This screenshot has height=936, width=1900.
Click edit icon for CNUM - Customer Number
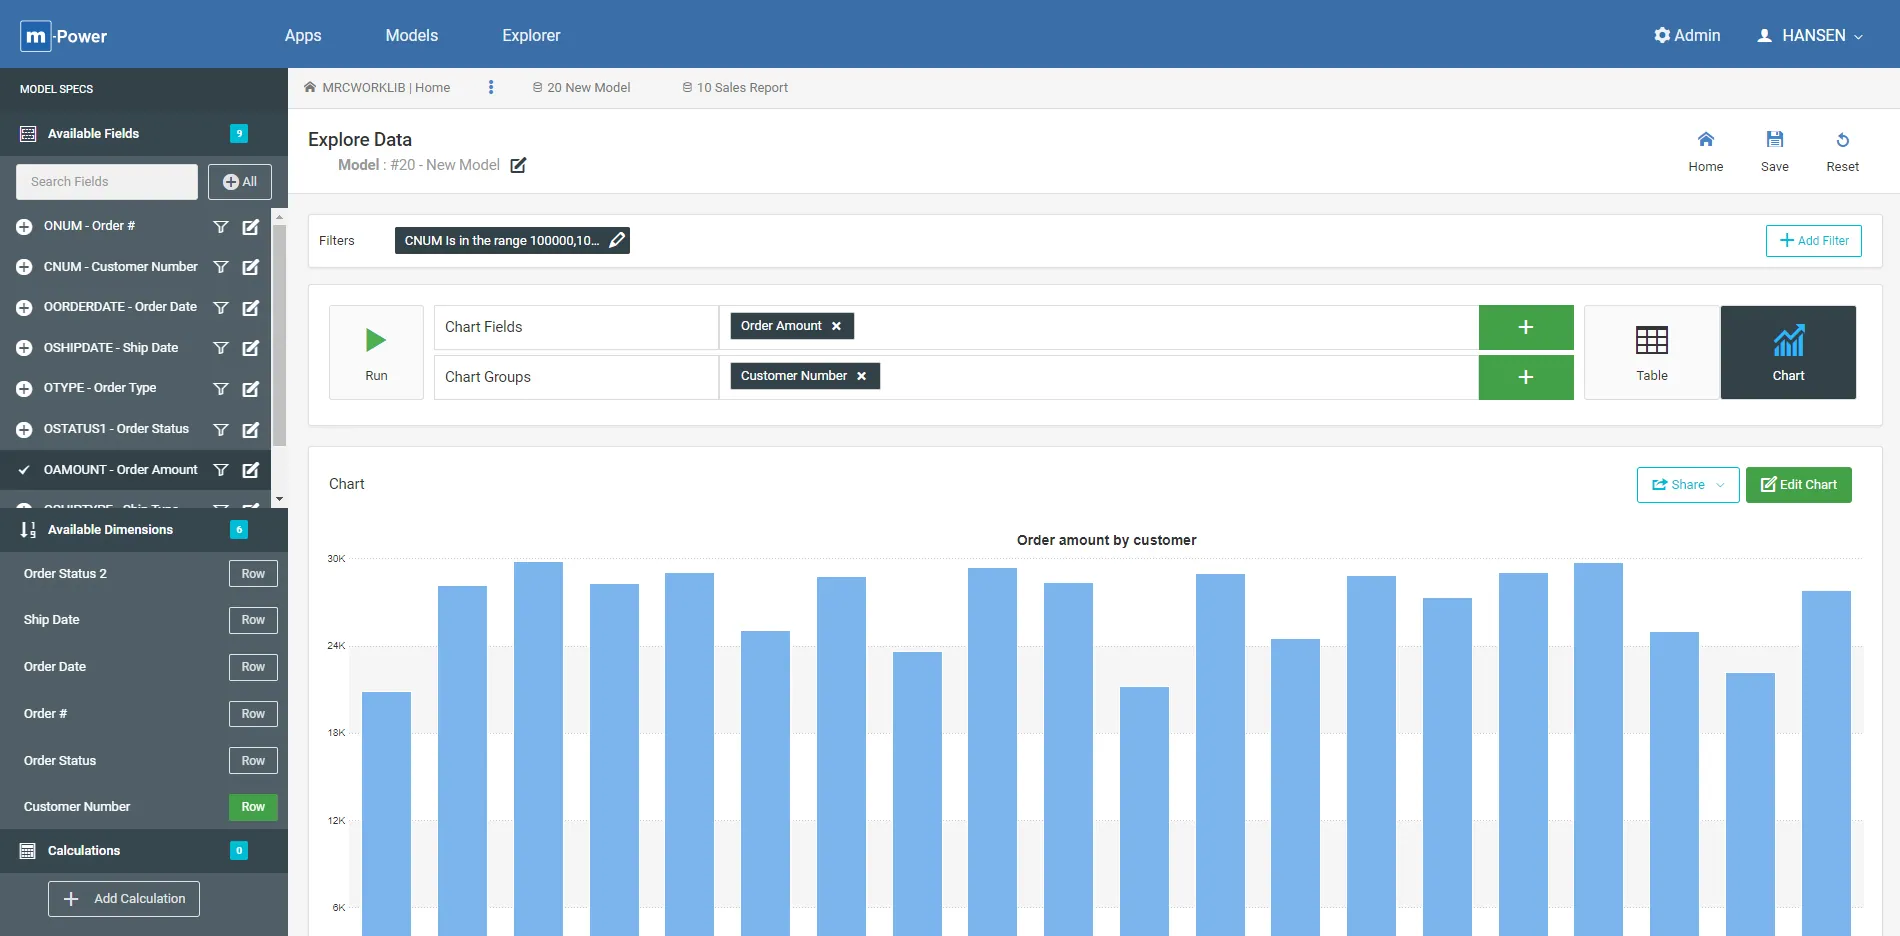(251, 267)
